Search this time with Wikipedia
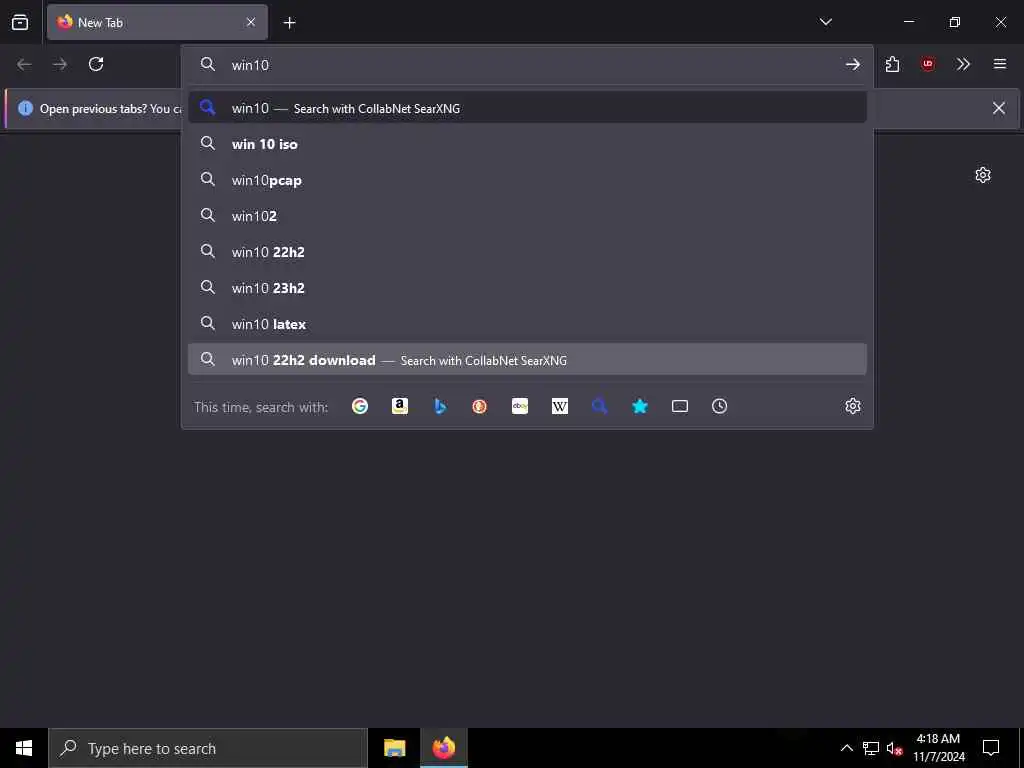The height and width of the screenshot is (768, 1024). point(560,406)
